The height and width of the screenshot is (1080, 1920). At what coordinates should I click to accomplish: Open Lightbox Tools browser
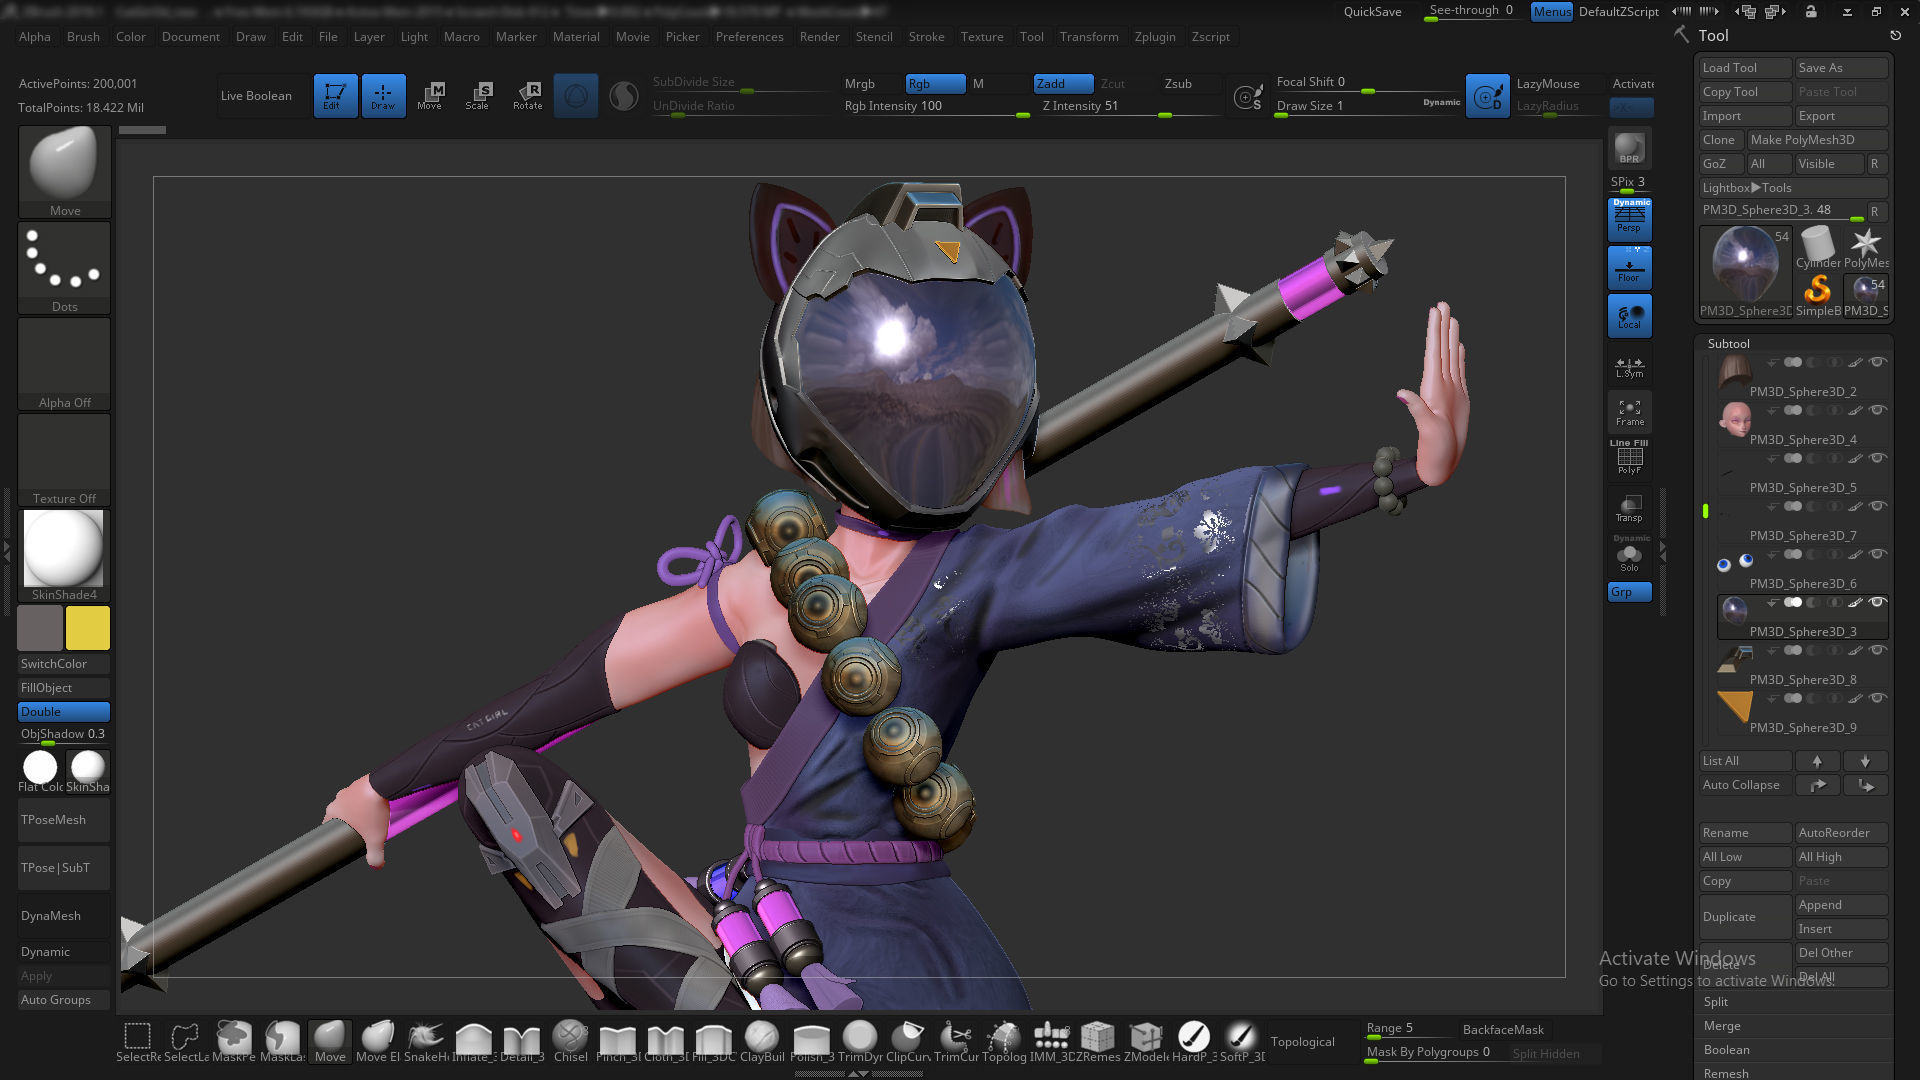click(1793, 188)
